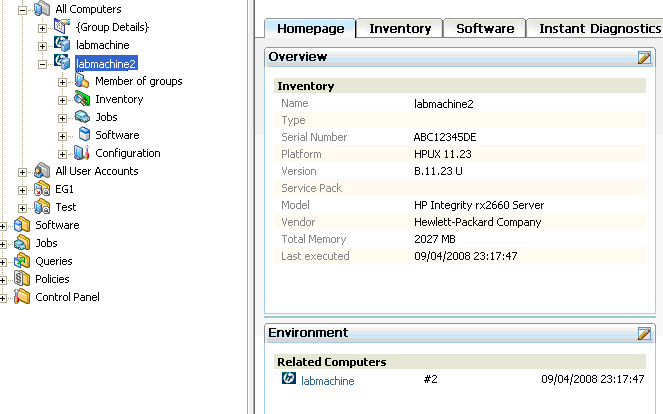Click the All Computers group icon
Screen dimensions: 663x414
(42, 8)
